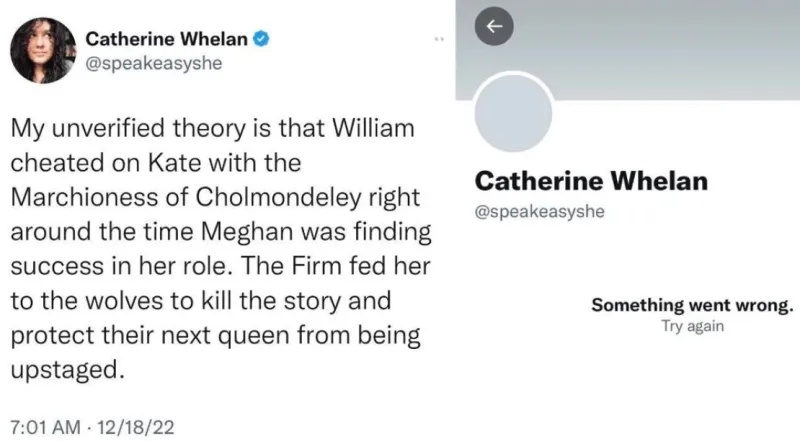Open the three-dot more menu on tweet
The width and height of the screenshot is (800, 442).
[439, 39]
